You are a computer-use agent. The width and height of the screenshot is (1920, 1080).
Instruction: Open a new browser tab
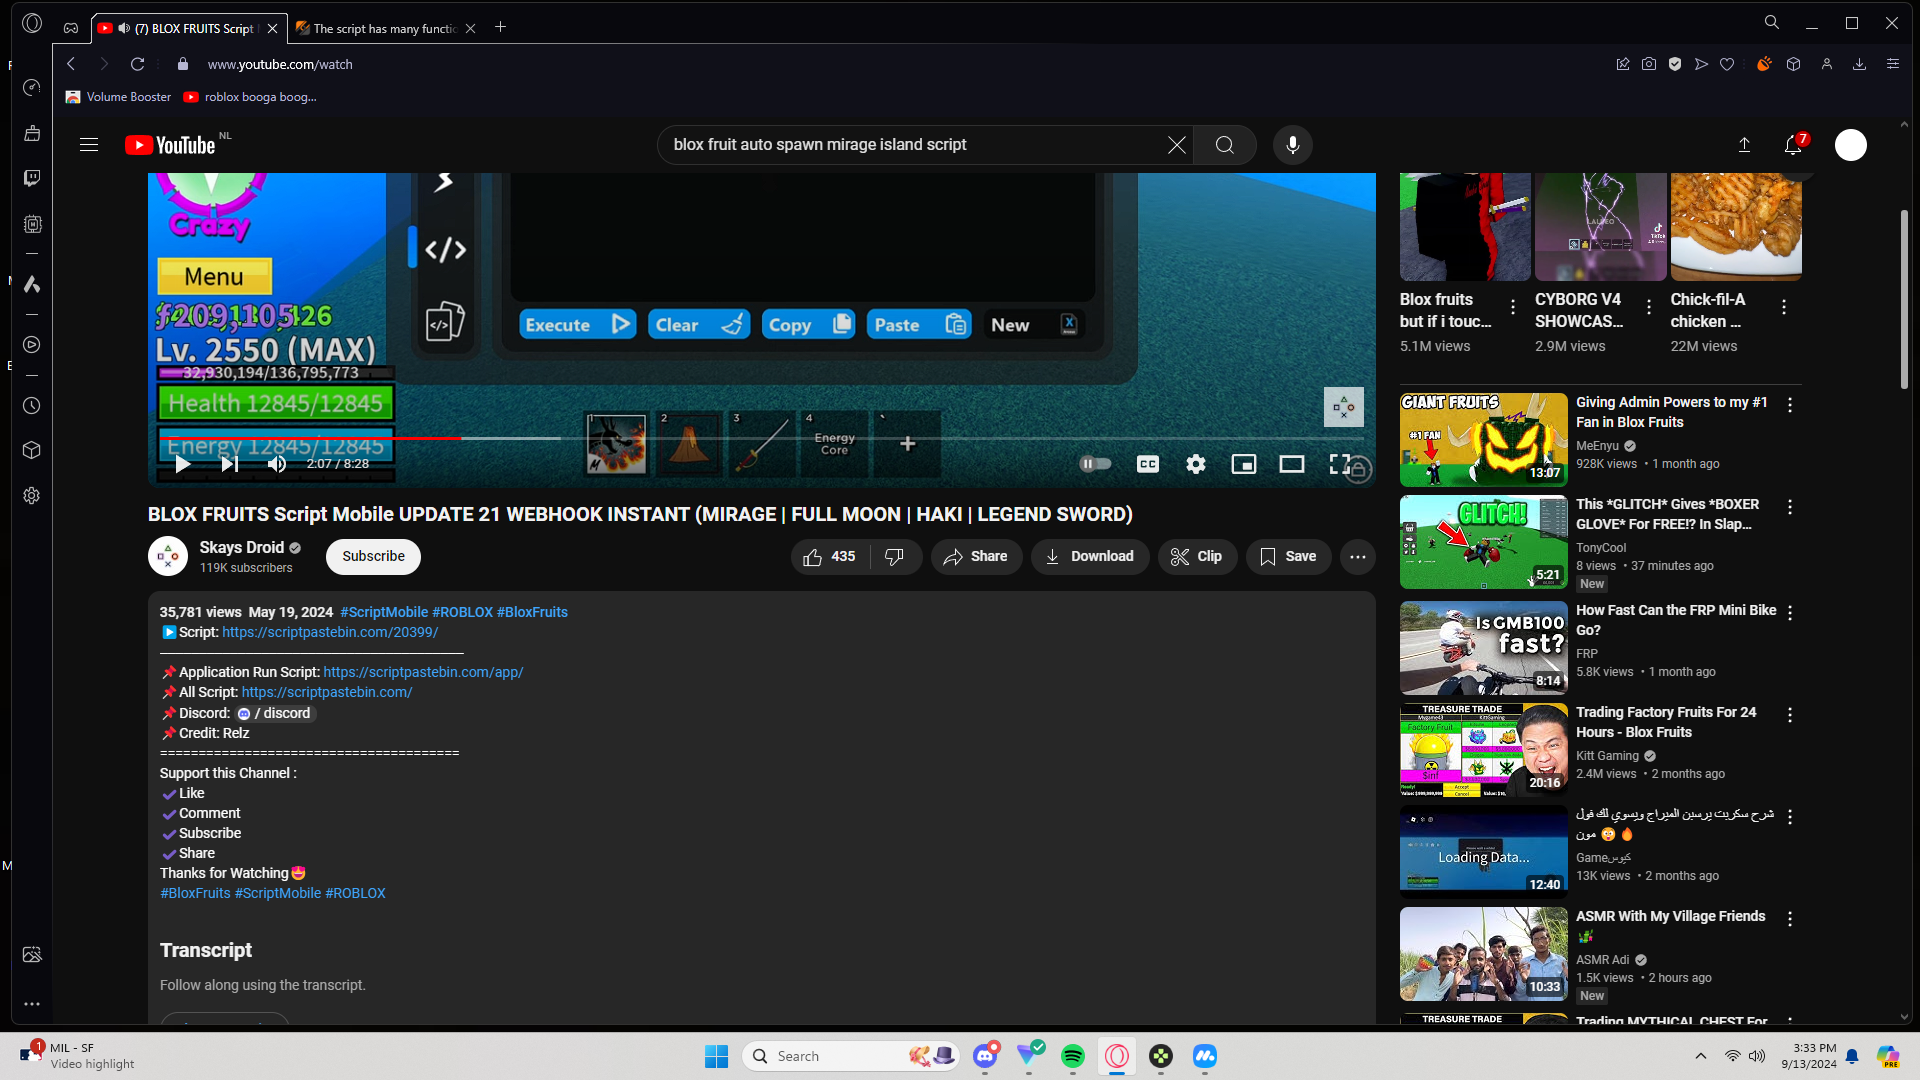(501, 28)
